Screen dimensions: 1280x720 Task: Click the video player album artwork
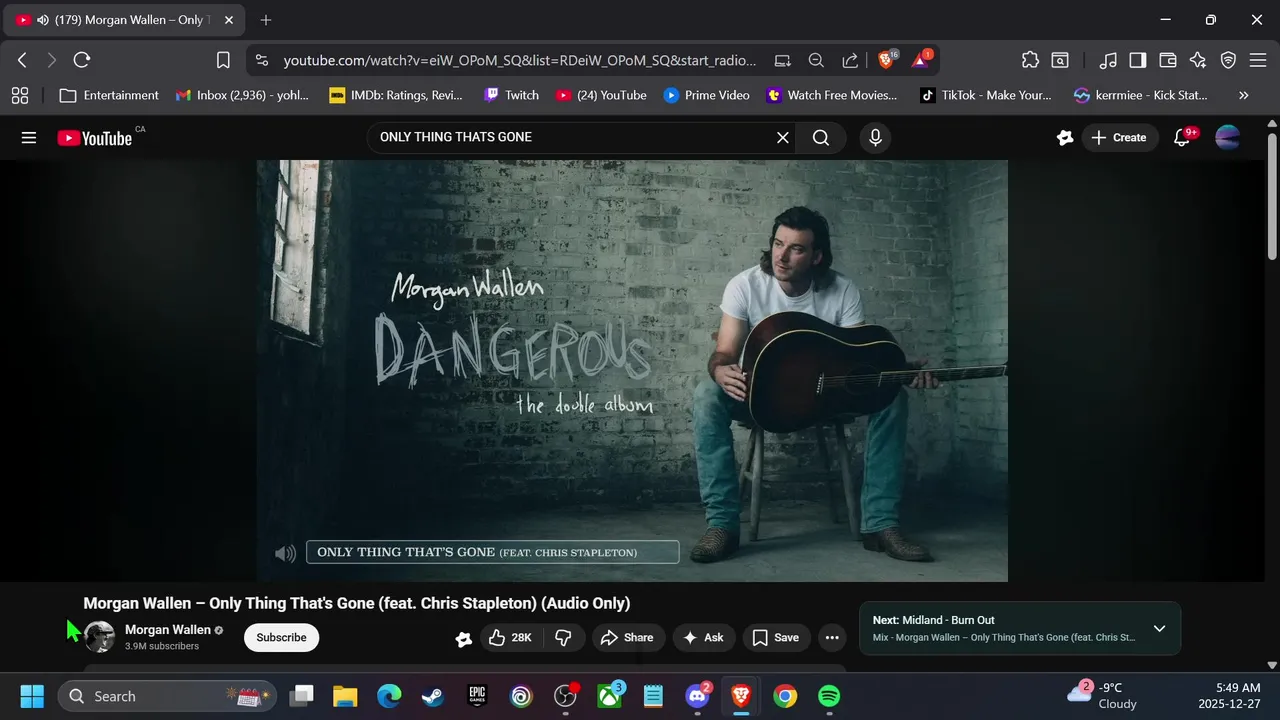point(632,370)
